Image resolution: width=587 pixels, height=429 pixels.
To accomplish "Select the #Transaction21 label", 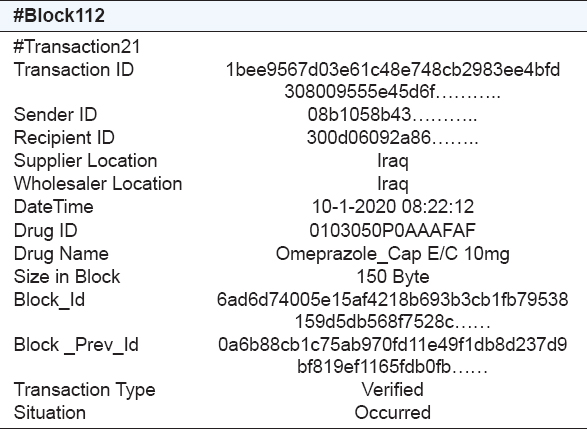I will point(77,47).
